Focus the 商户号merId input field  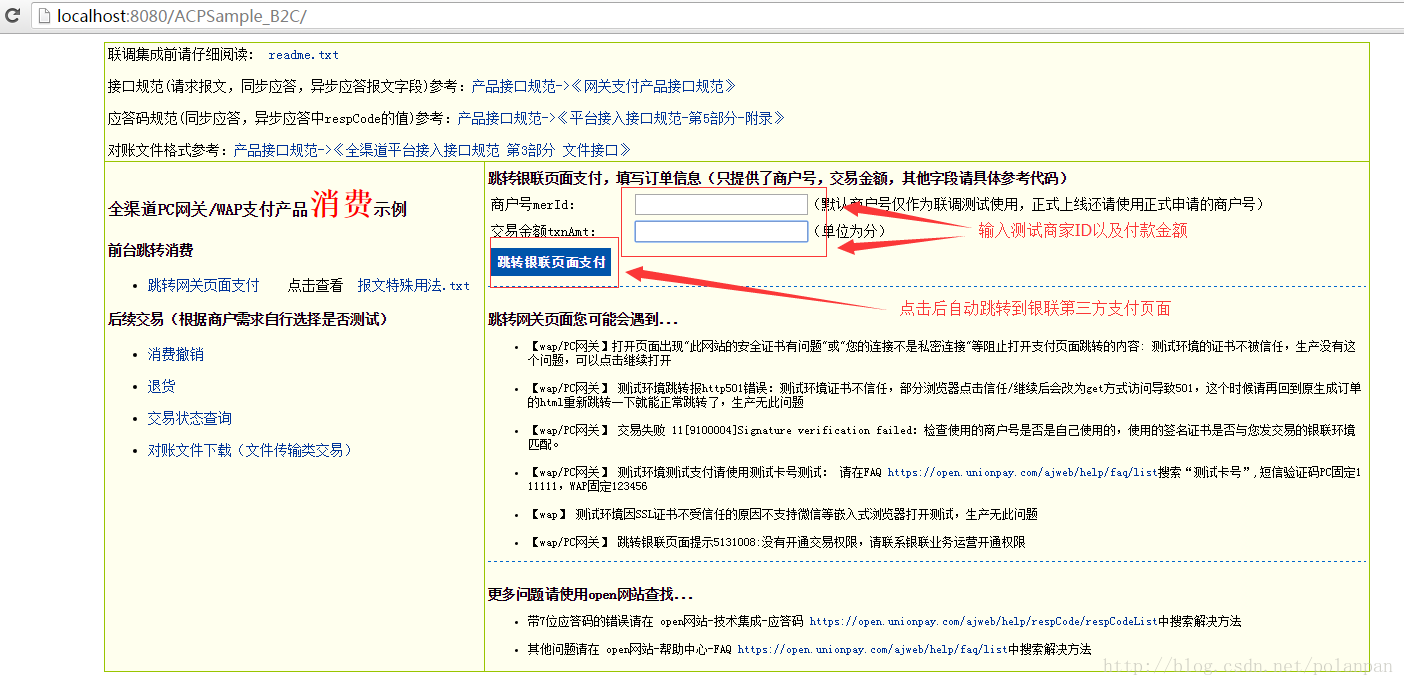tap(721, 204)
